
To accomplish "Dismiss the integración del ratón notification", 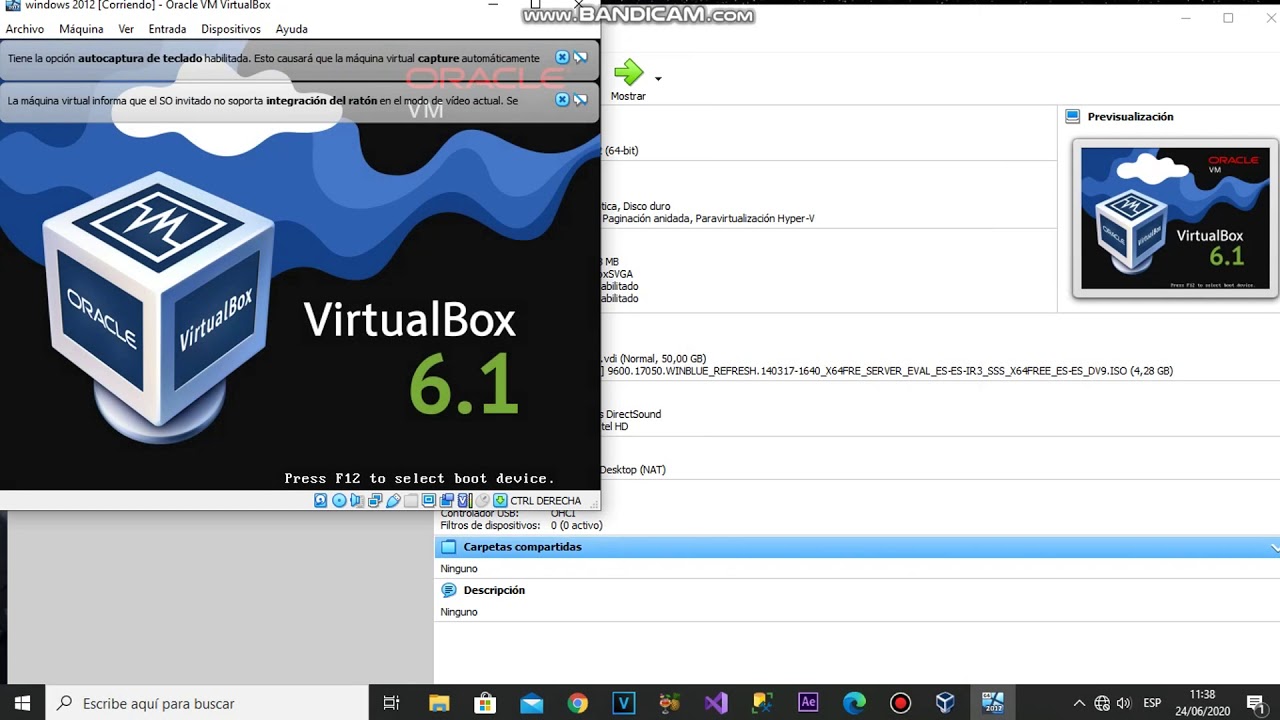I will (x=562, y=100).
